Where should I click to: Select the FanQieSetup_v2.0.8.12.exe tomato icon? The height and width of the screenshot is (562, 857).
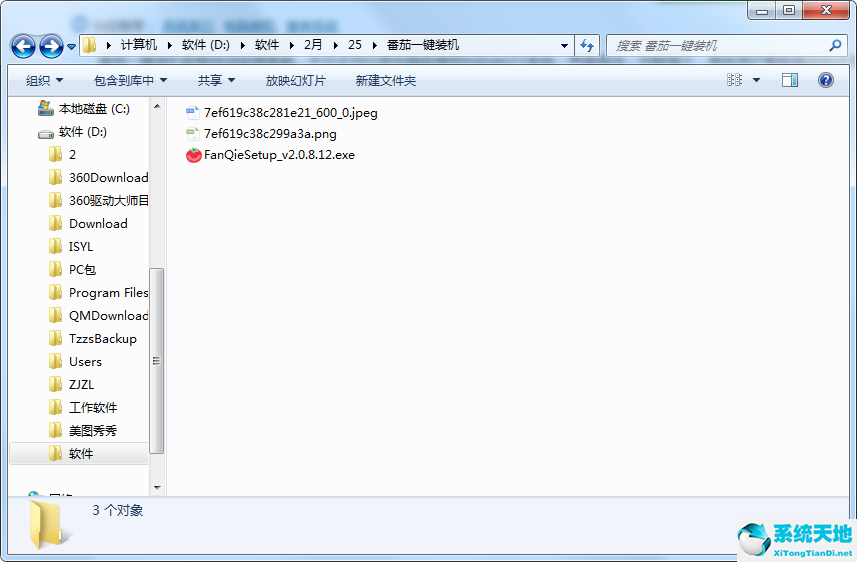[x=194, y=155]
